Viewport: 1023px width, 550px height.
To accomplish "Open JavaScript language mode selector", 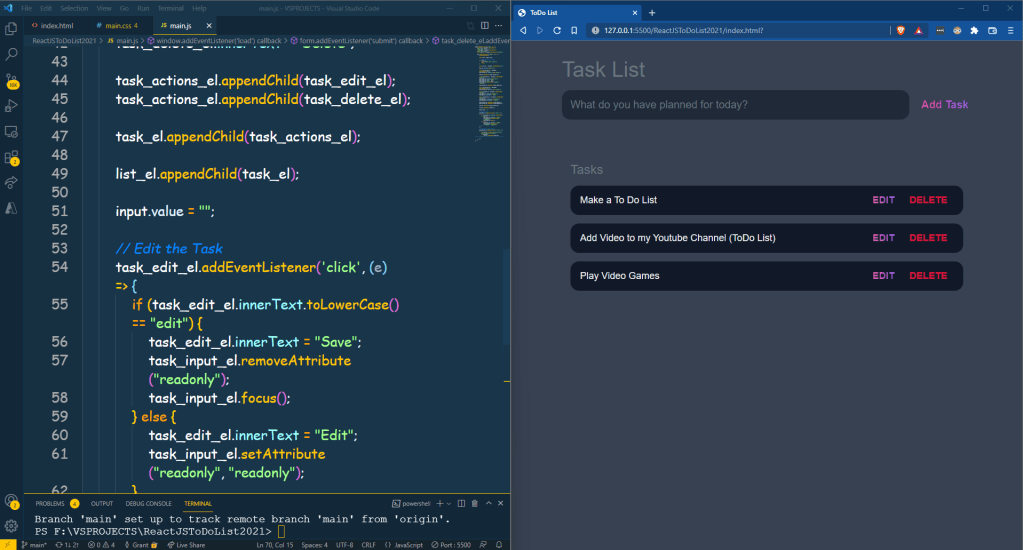I will click(x=408, y=545).
